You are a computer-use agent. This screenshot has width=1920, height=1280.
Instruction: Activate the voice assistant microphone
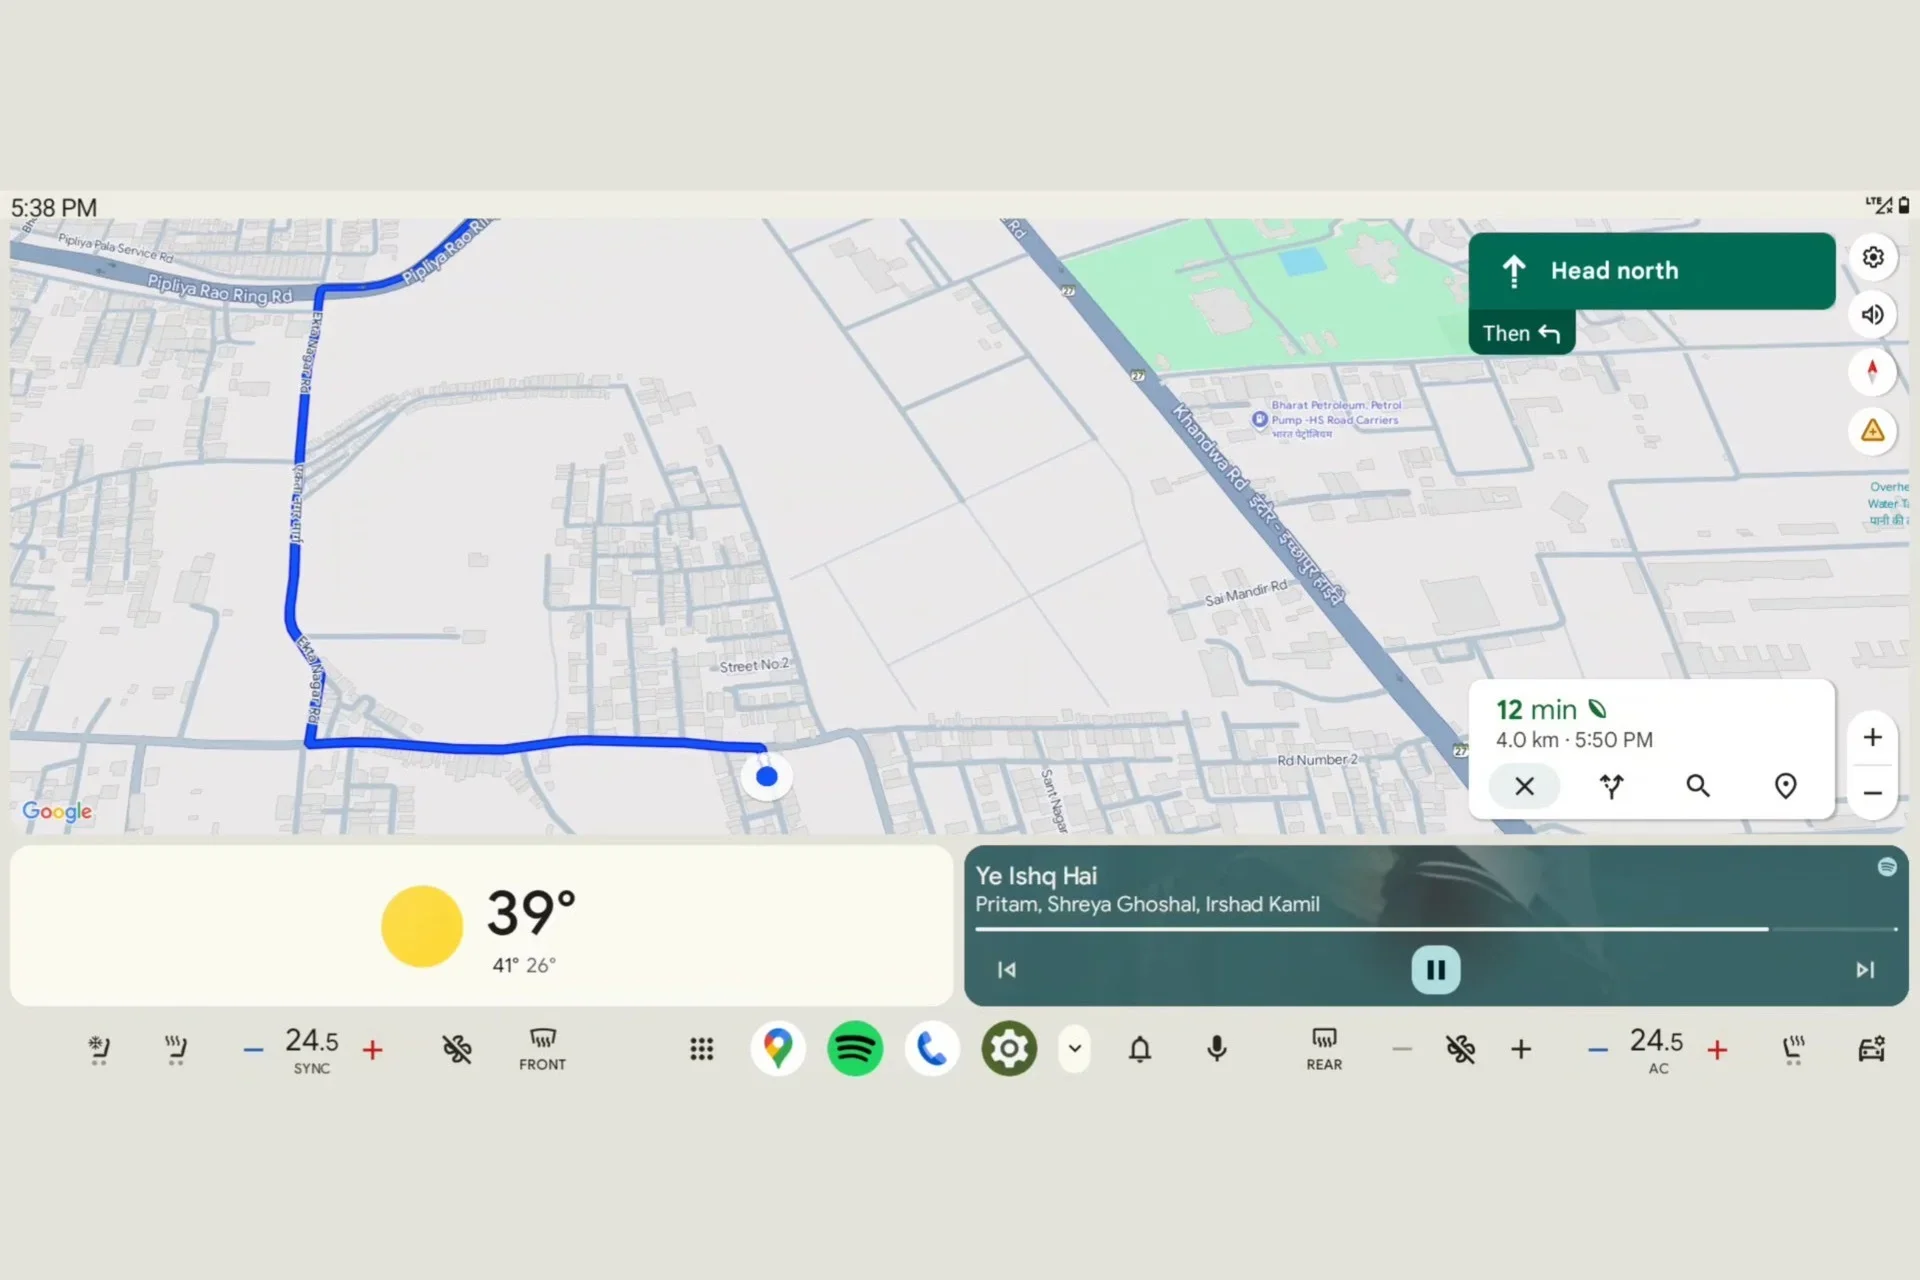(x=1216, y=1049)
